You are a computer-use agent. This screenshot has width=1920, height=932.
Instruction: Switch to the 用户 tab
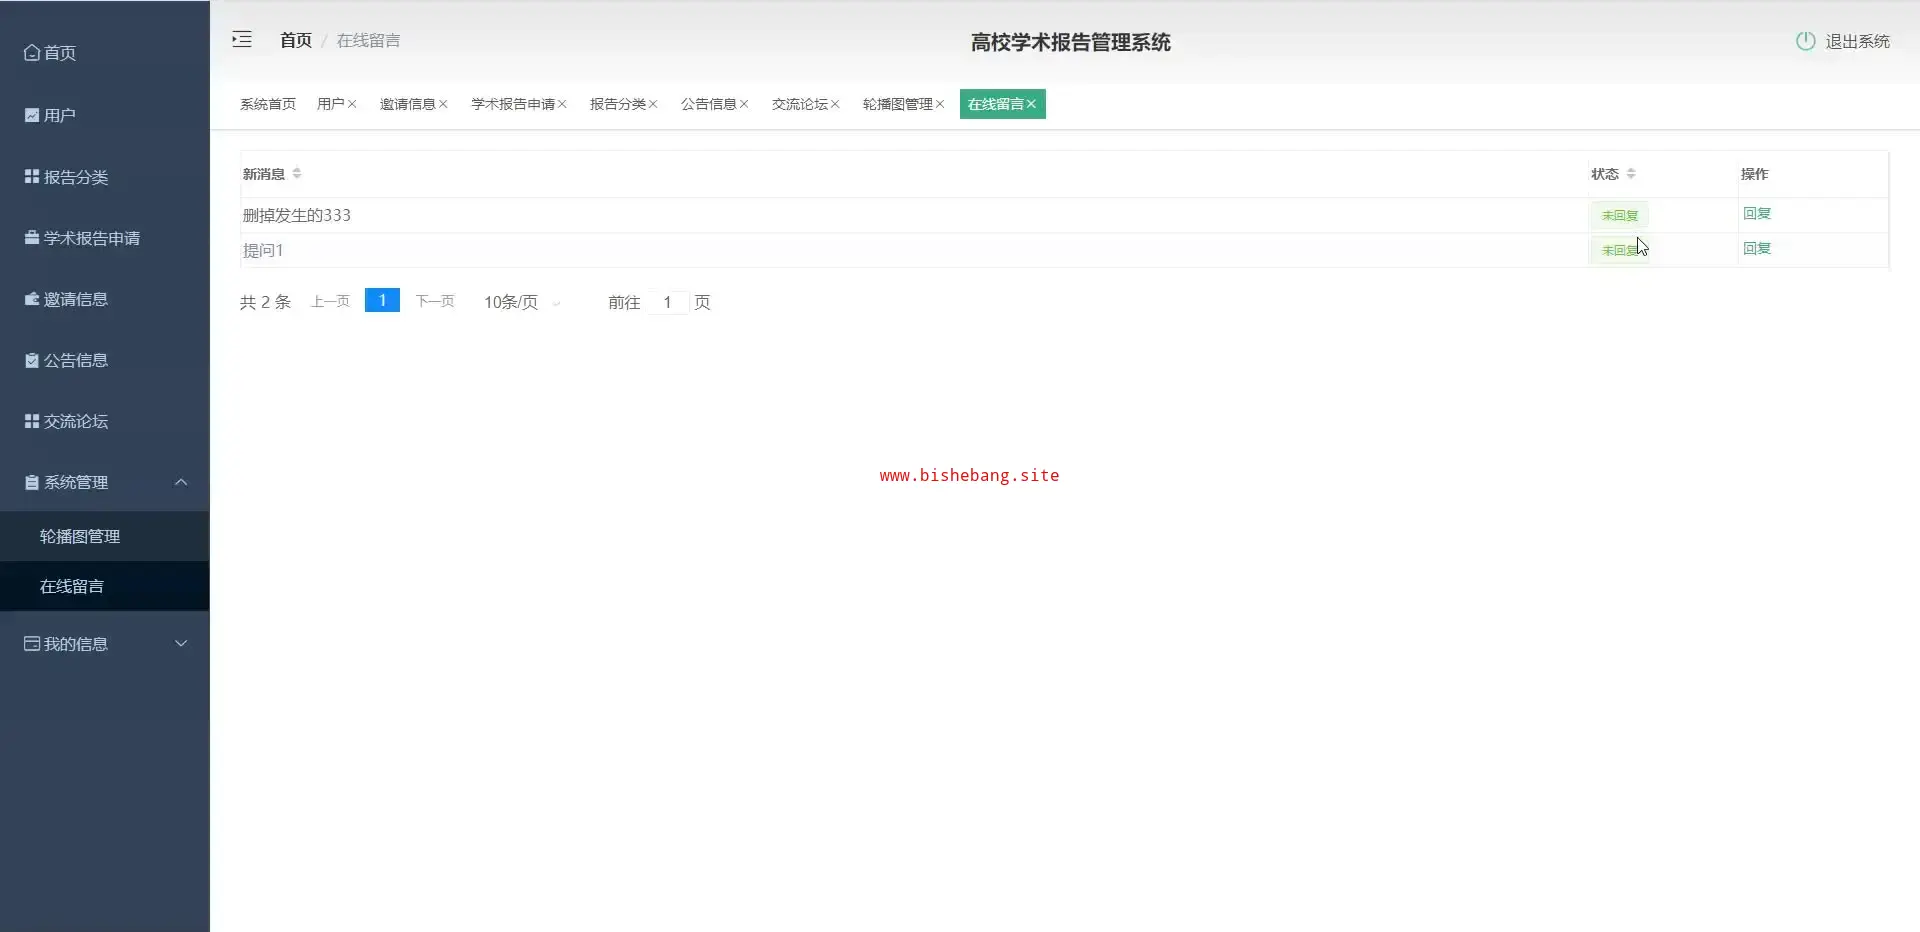(x=330, y=104)
